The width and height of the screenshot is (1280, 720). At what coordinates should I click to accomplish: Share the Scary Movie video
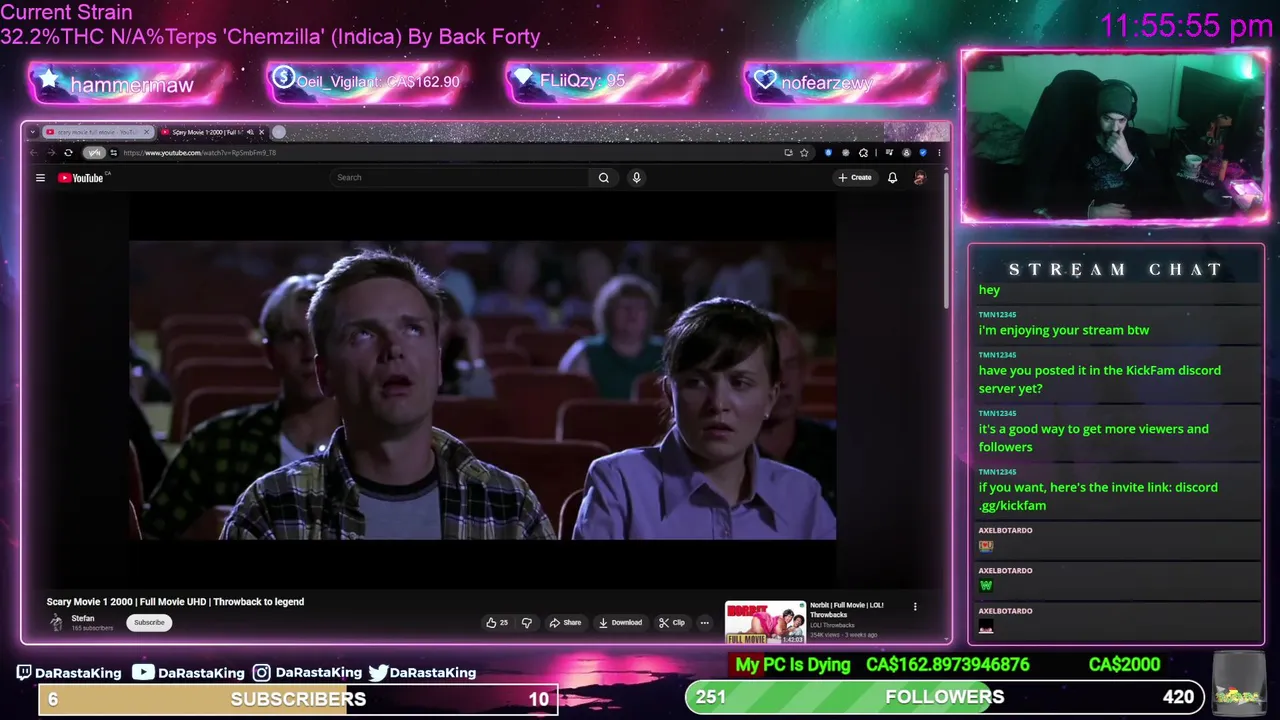click(565, 622)
